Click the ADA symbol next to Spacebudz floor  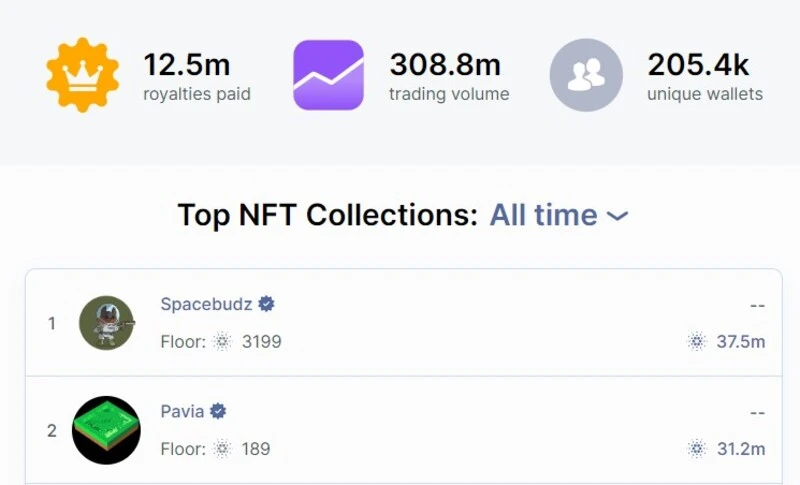pyautogui.click(x=222, y=342)
